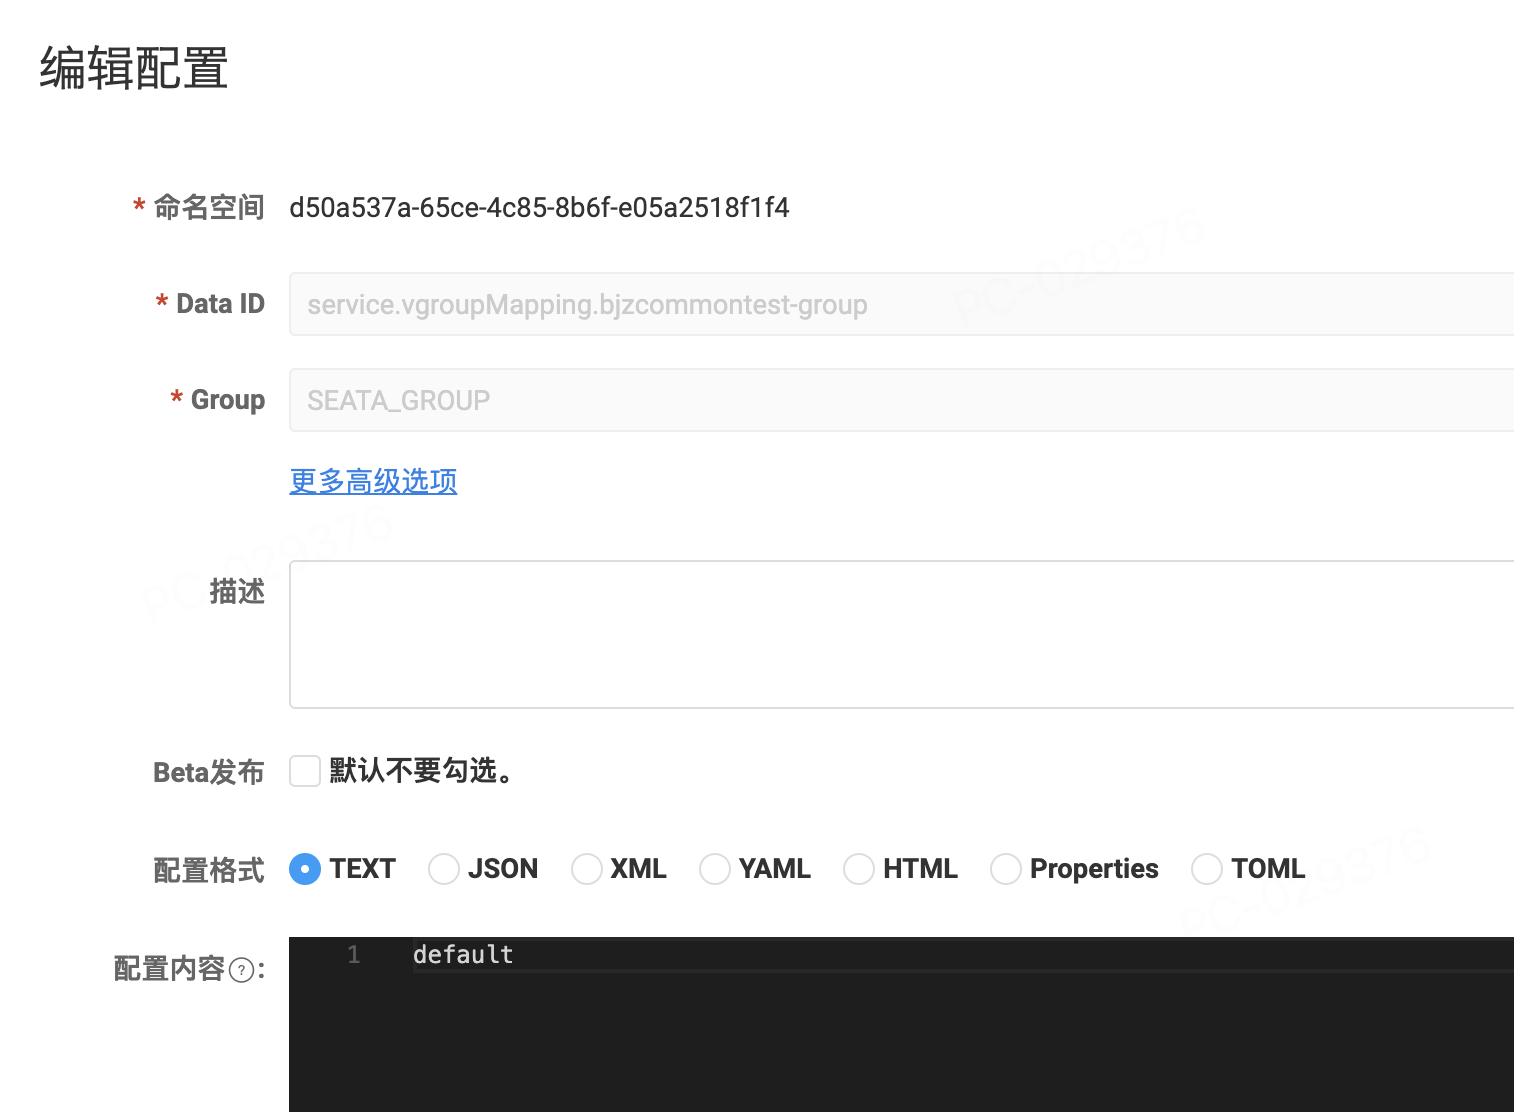This screenshot has width=1514, height=1112.
Task: Click namespace ID d50a537a-65ce-4c85-8b6f-e05a2518f1f4
Action: 539,208
